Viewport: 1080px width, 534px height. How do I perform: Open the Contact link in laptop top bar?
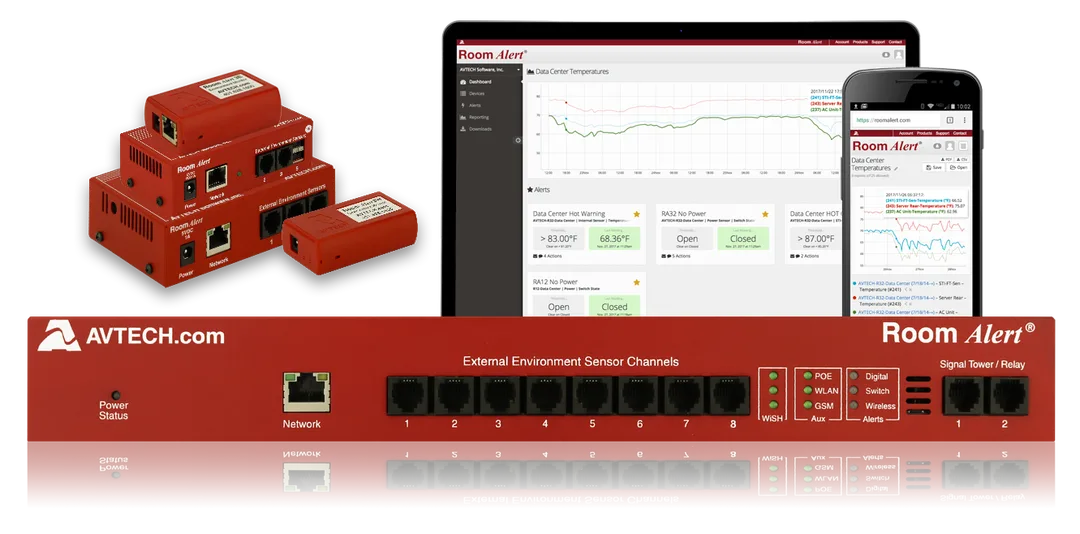[895, 42]
